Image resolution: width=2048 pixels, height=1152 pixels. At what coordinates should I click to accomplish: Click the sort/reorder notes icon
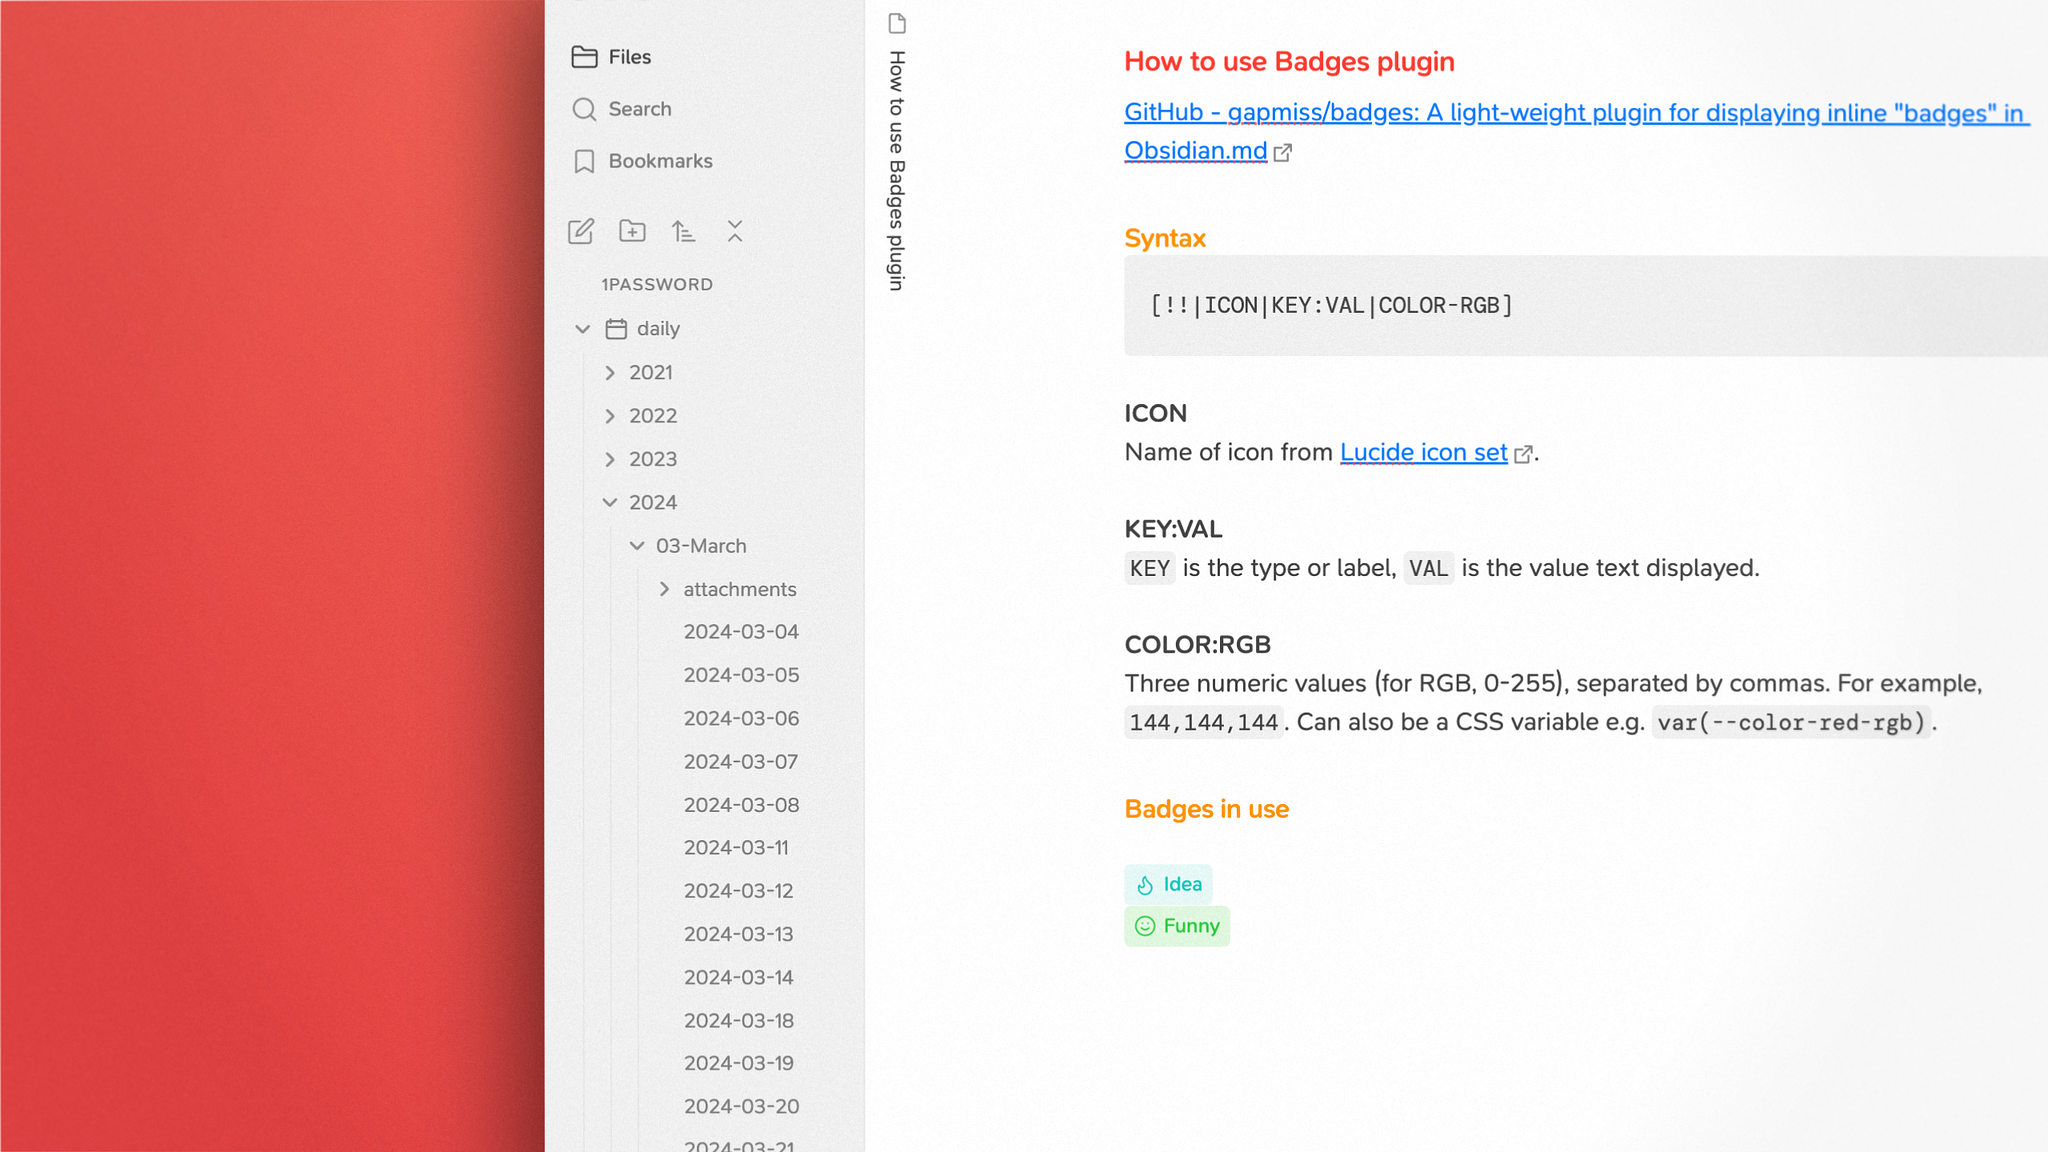[x=684, y=231]
